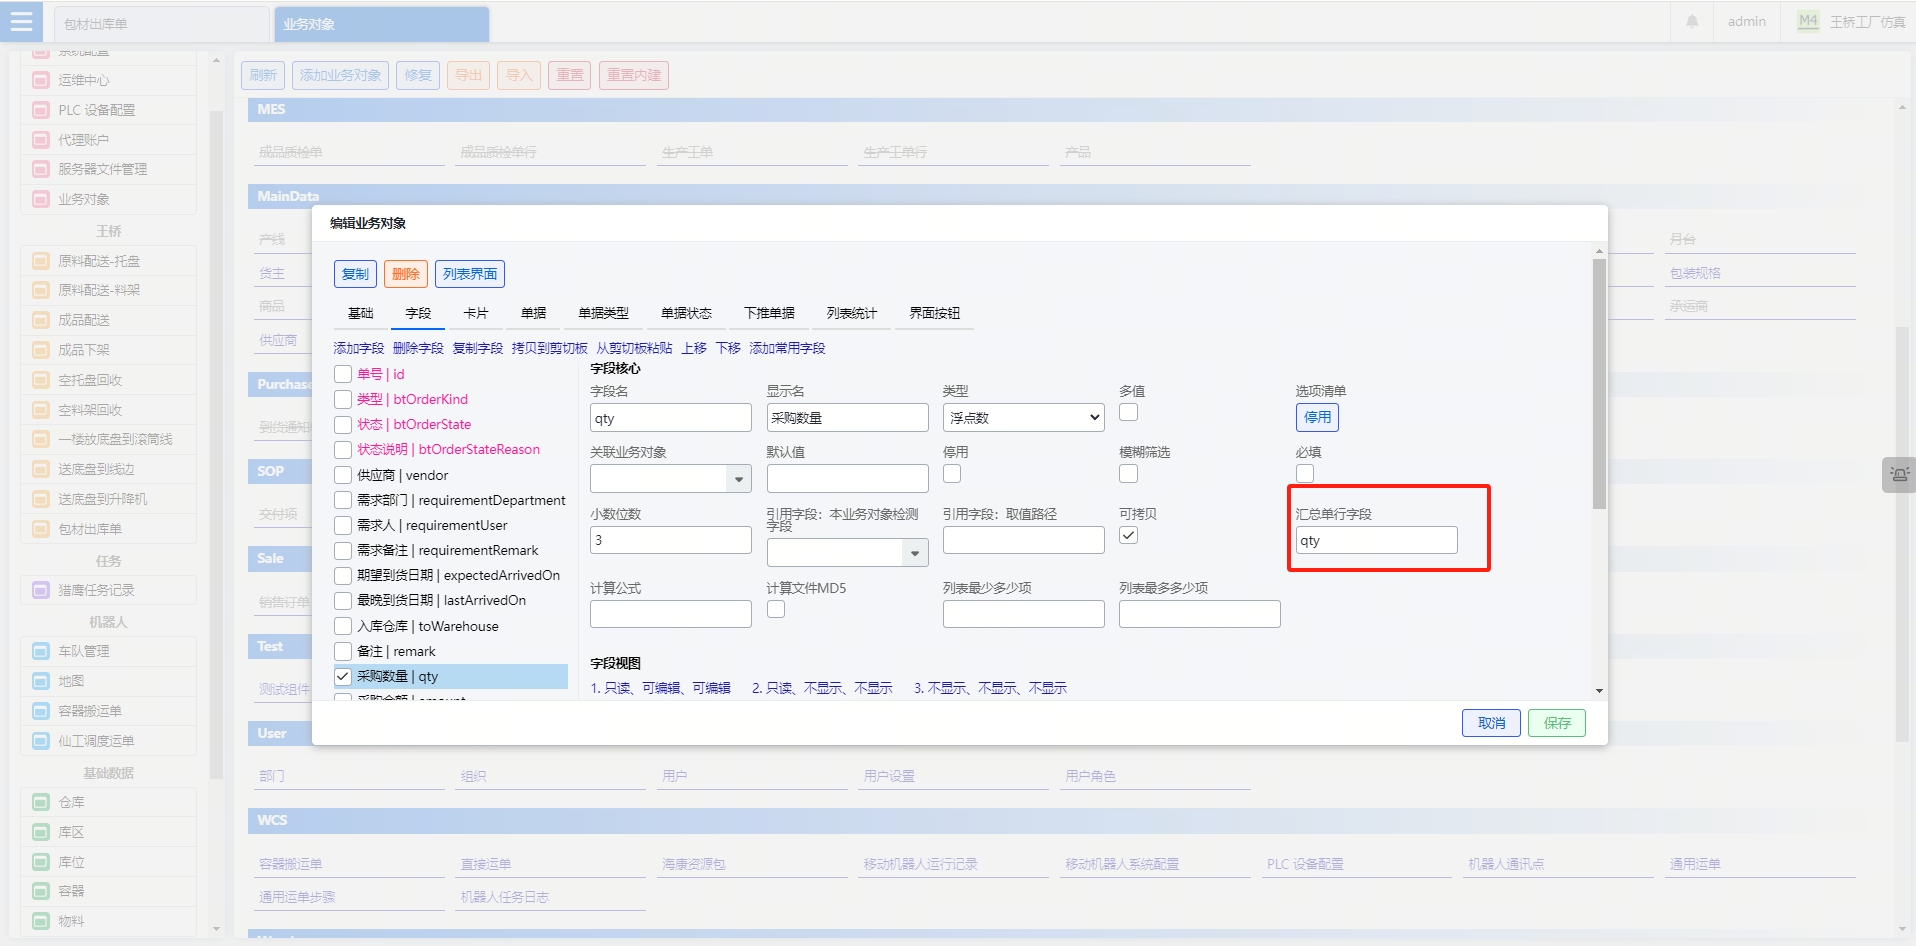Check the 必填 checkbox
This screenshot has height=946, width=1916.
click(1305, 473)
